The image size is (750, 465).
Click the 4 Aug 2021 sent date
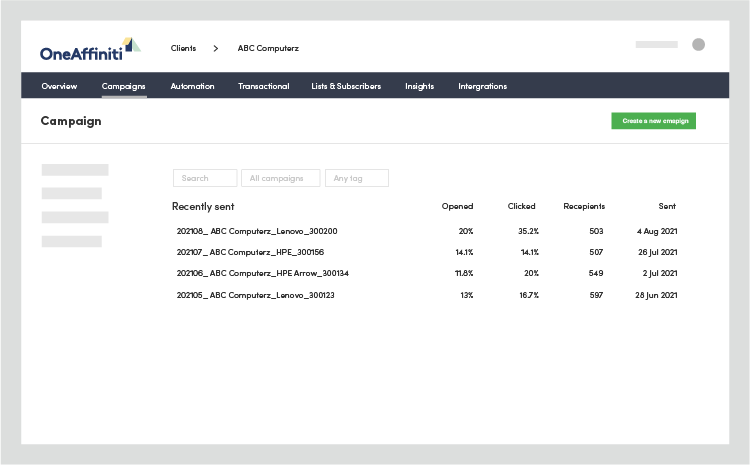coord(657,231)
